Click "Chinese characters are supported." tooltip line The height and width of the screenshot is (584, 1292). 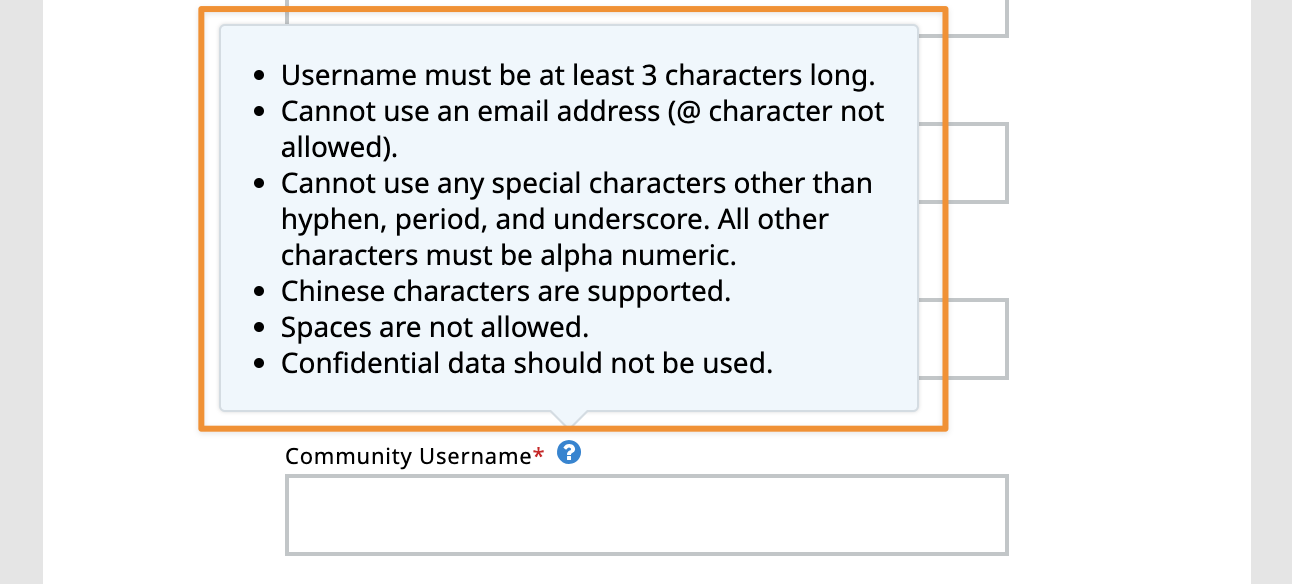pos(506,291)
